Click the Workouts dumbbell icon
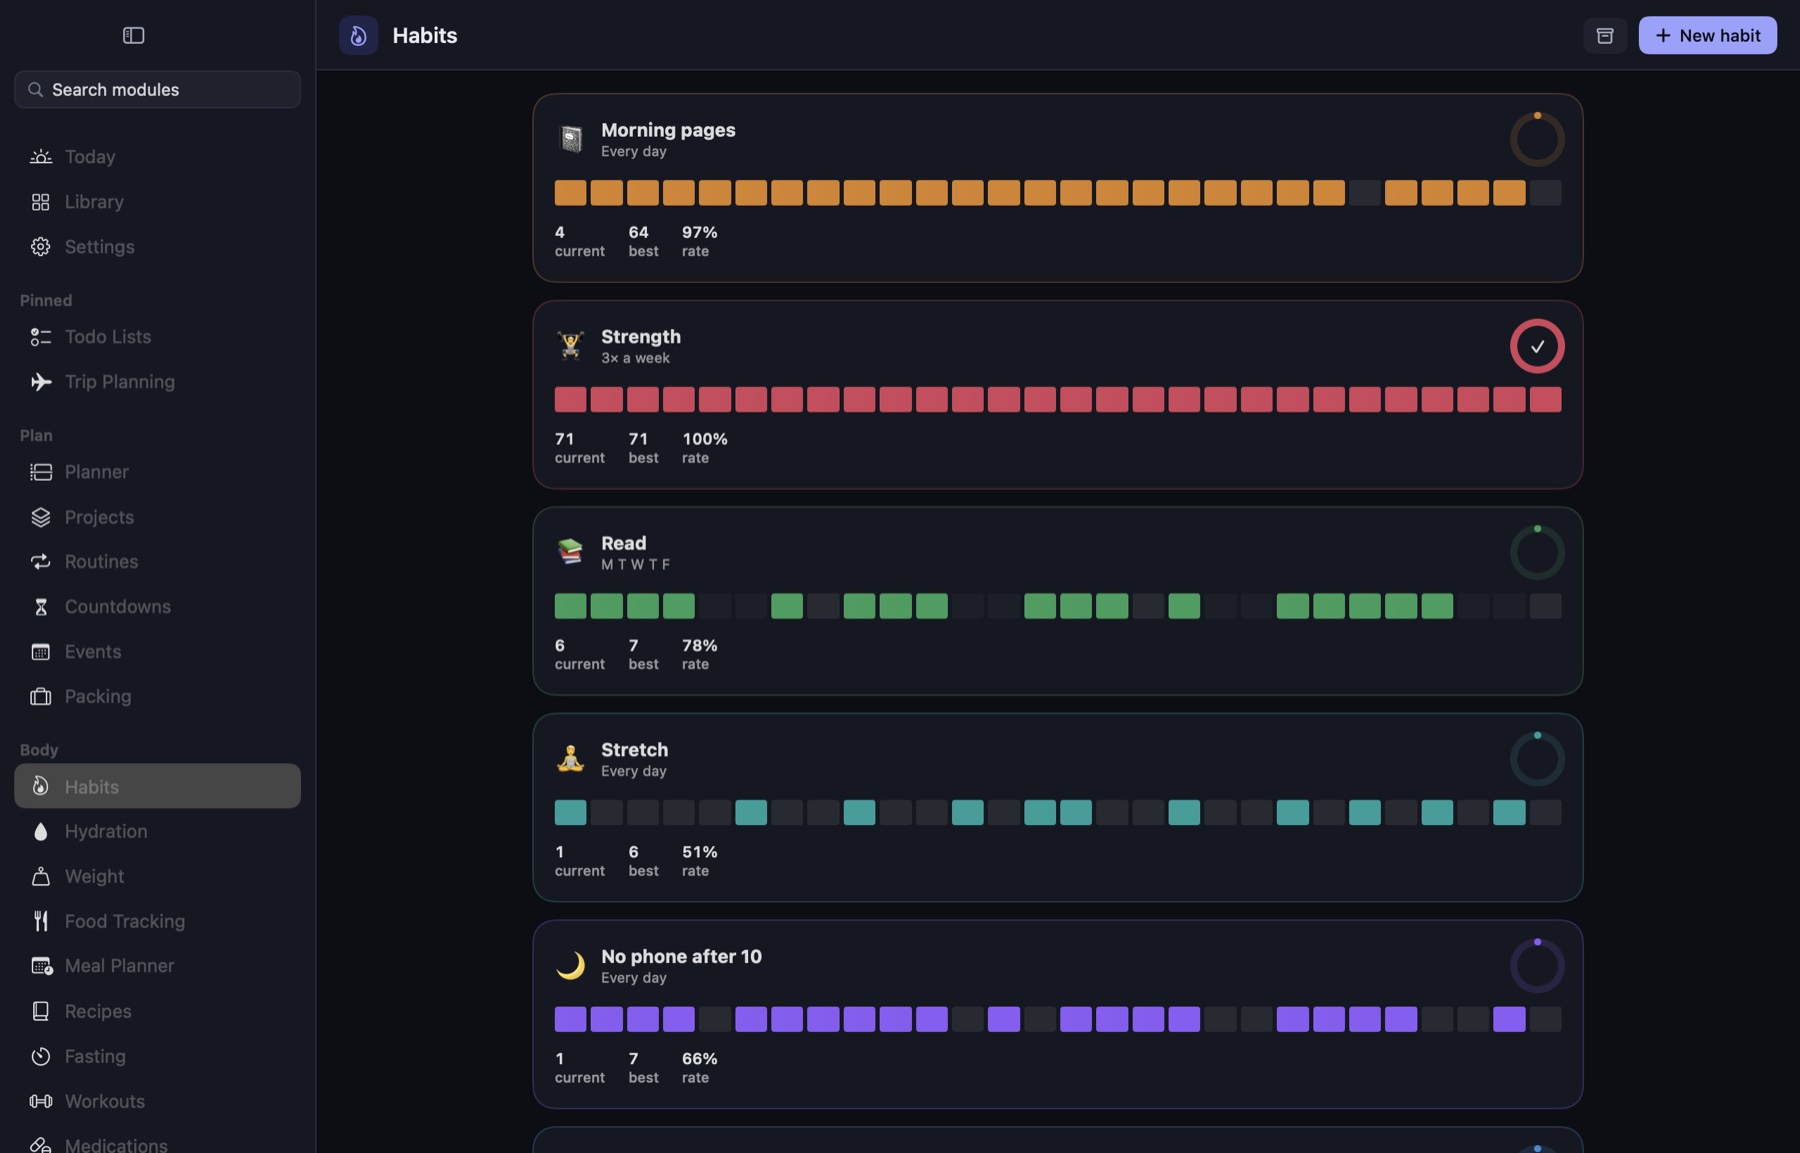This screenshot has height=1153, width=1800. pos(40,1101)
